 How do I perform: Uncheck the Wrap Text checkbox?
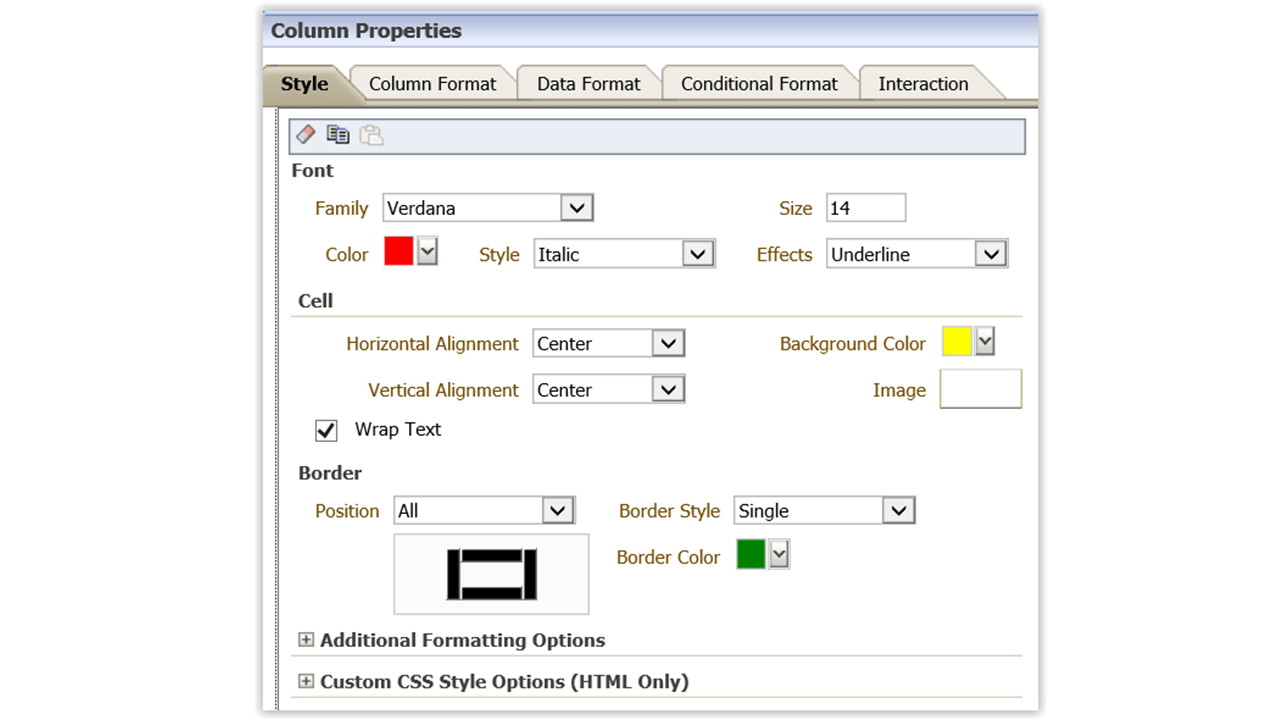tap(326, 430)
